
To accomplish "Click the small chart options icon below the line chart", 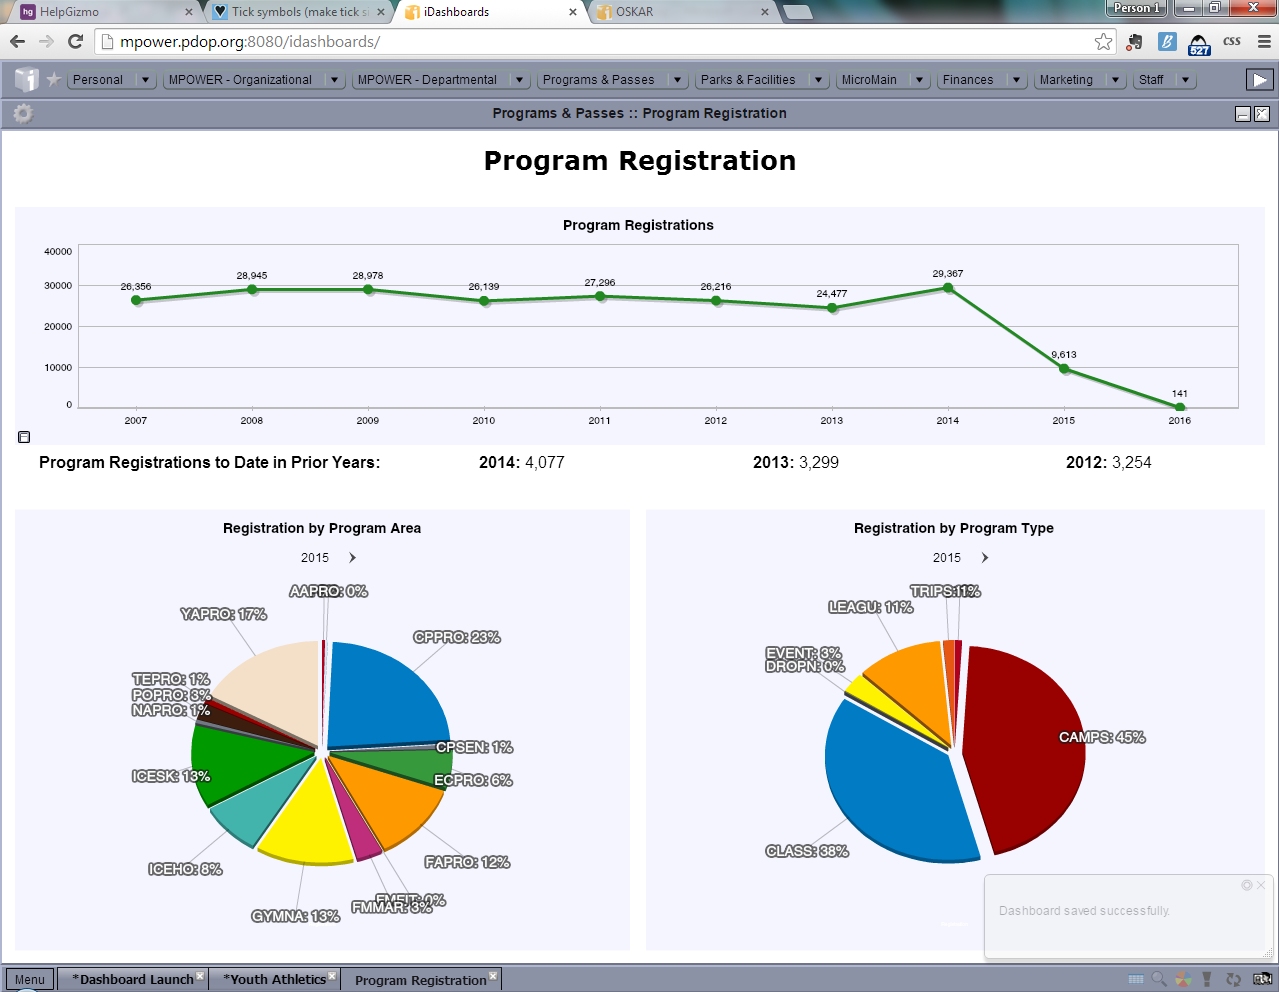I will (24, 437).
